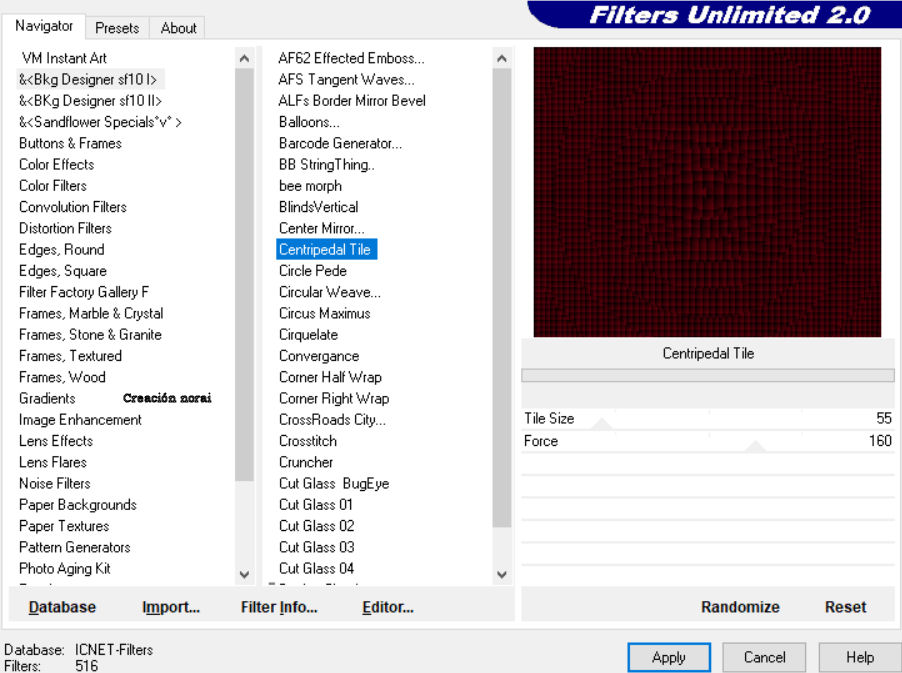Viewport: 902px width, 673px height.
Task: Select the Navigator tab
Action: click(44, 26)
